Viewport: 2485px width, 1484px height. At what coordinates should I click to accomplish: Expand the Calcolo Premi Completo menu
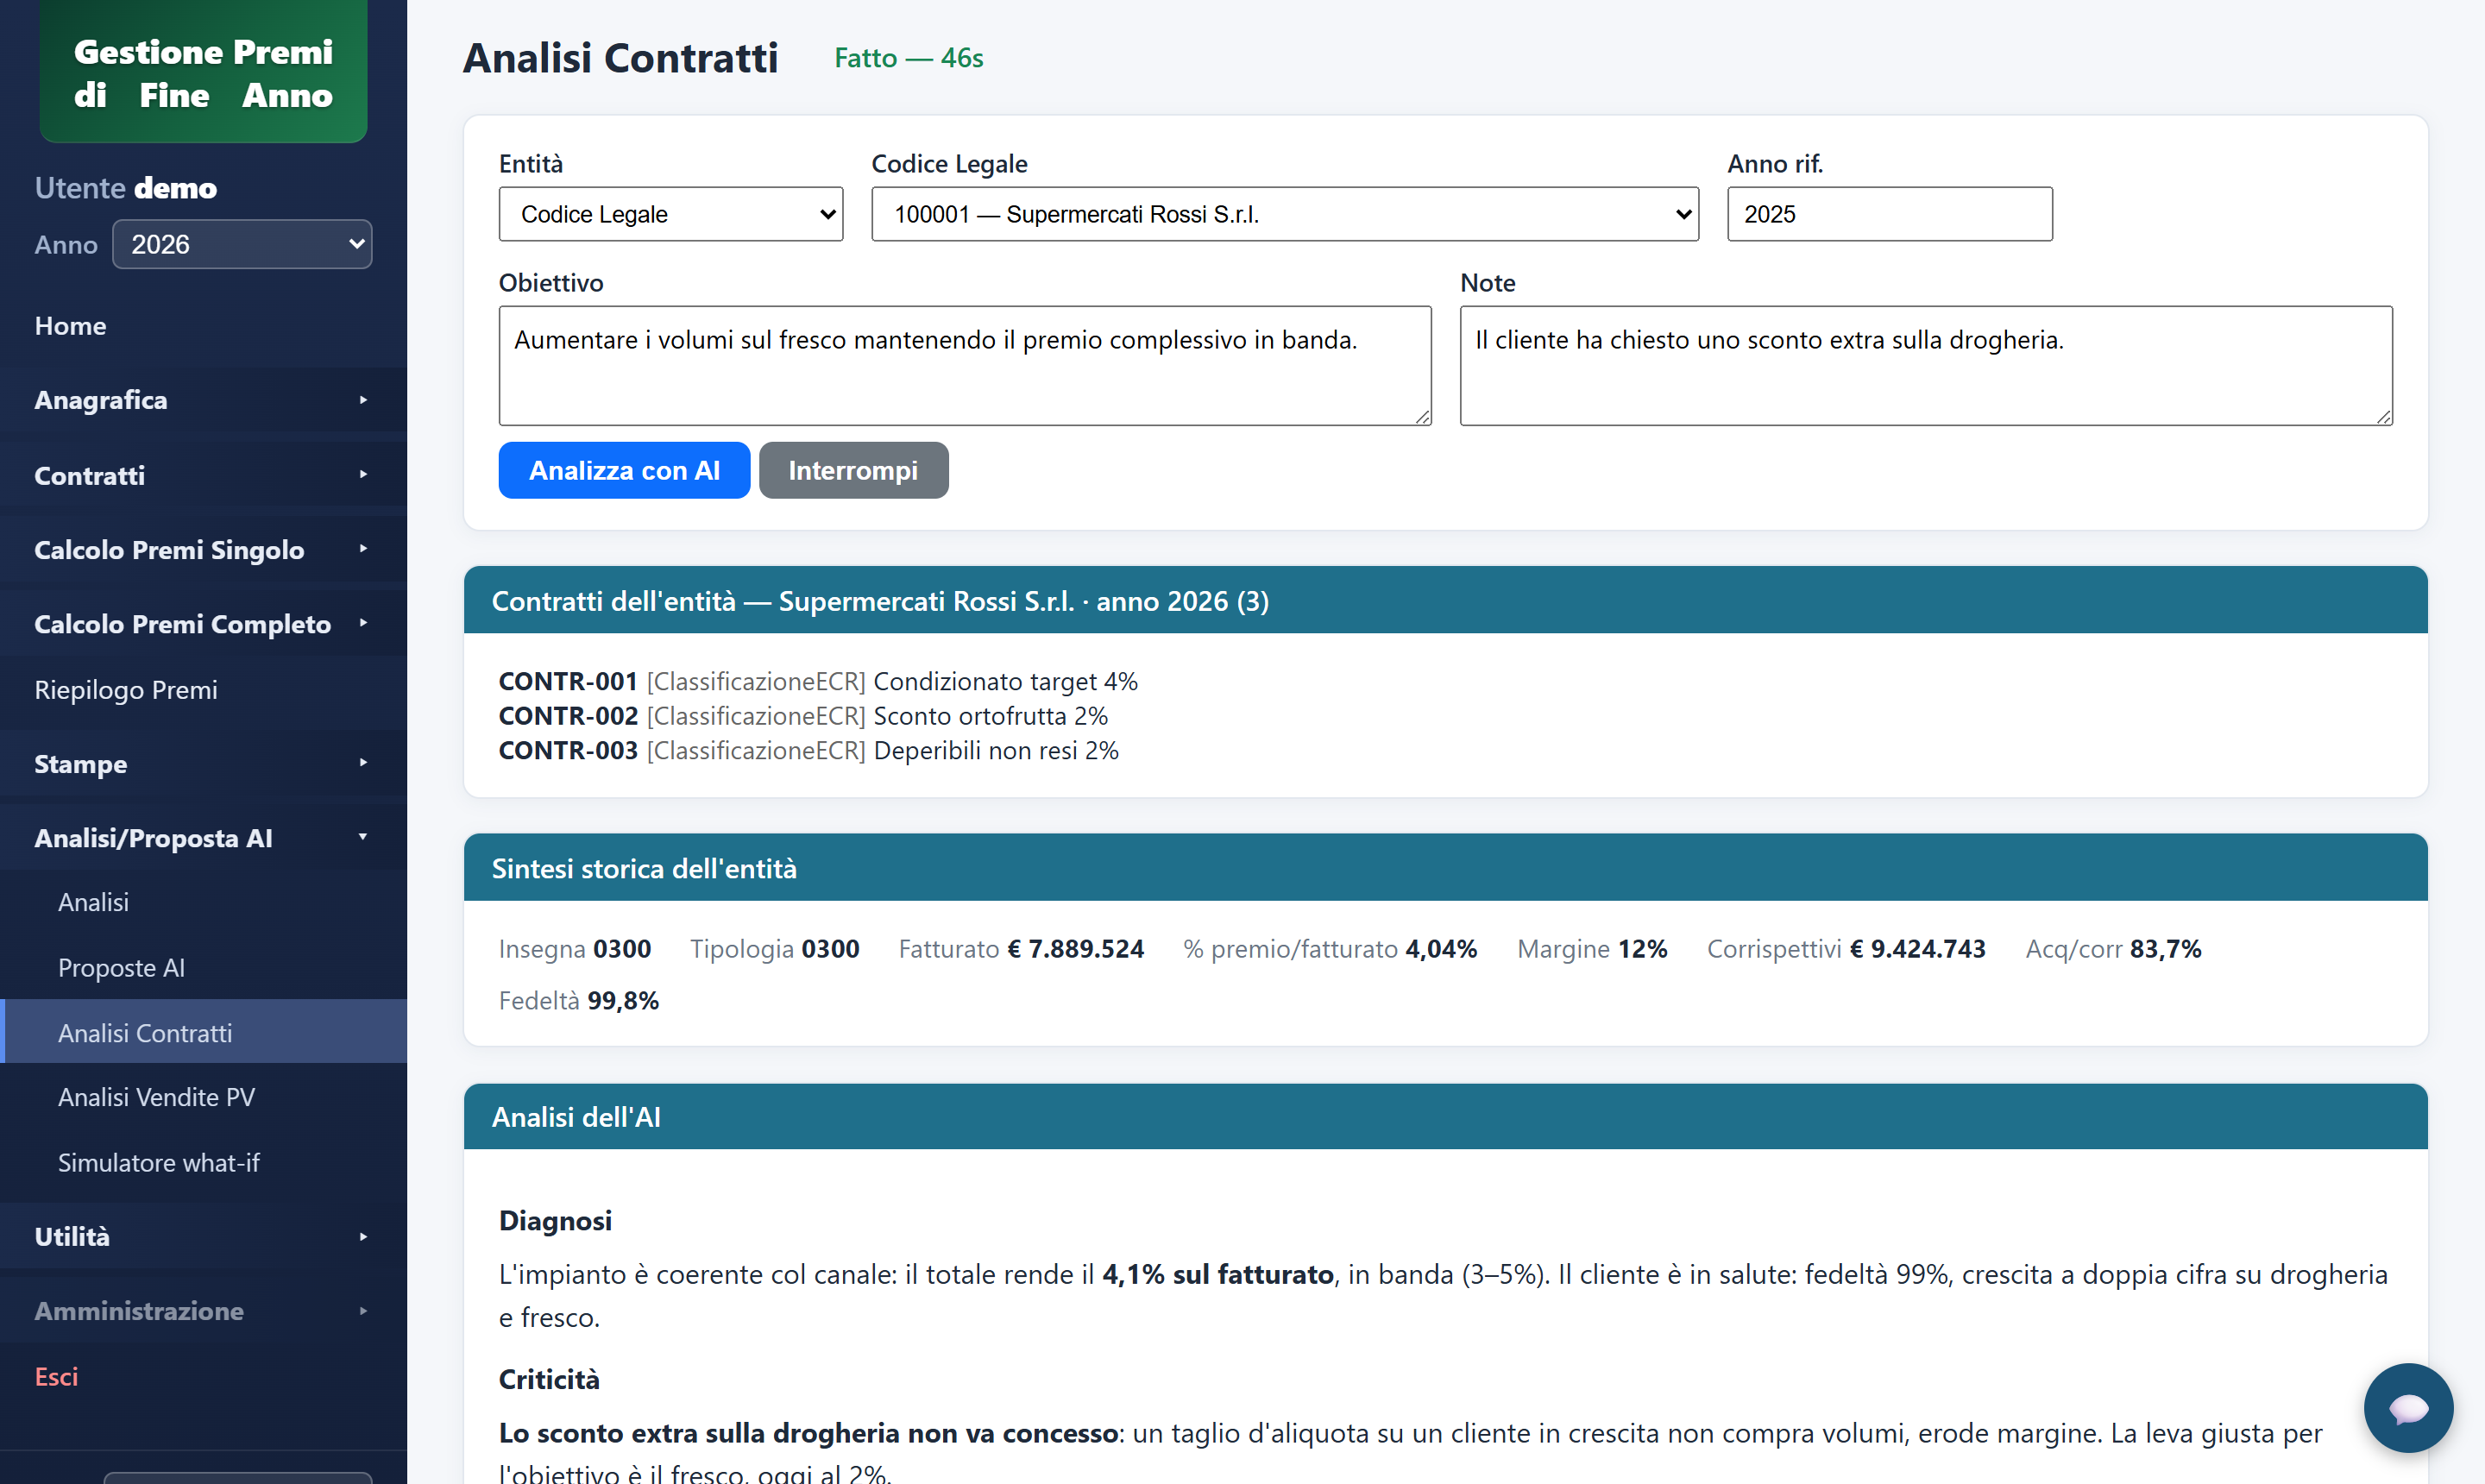pyautogui.click(x=203, y=624)
